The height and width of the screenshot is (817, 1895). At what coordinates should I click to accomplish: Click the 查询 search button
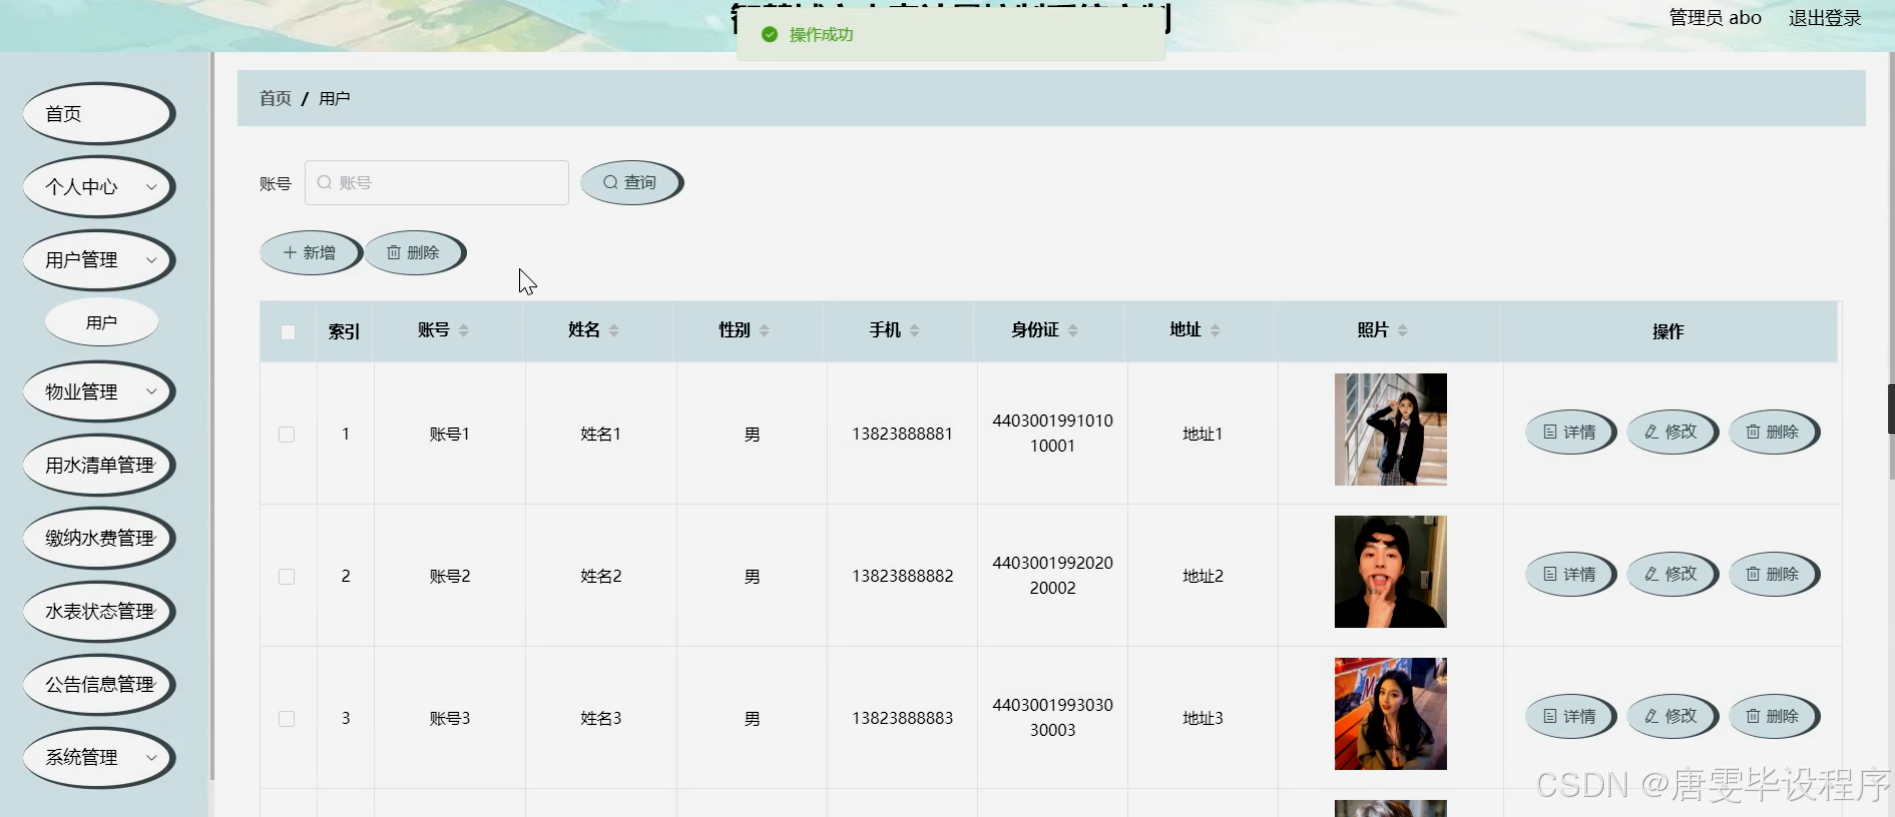pyautogui.click(x=631, y=183)
